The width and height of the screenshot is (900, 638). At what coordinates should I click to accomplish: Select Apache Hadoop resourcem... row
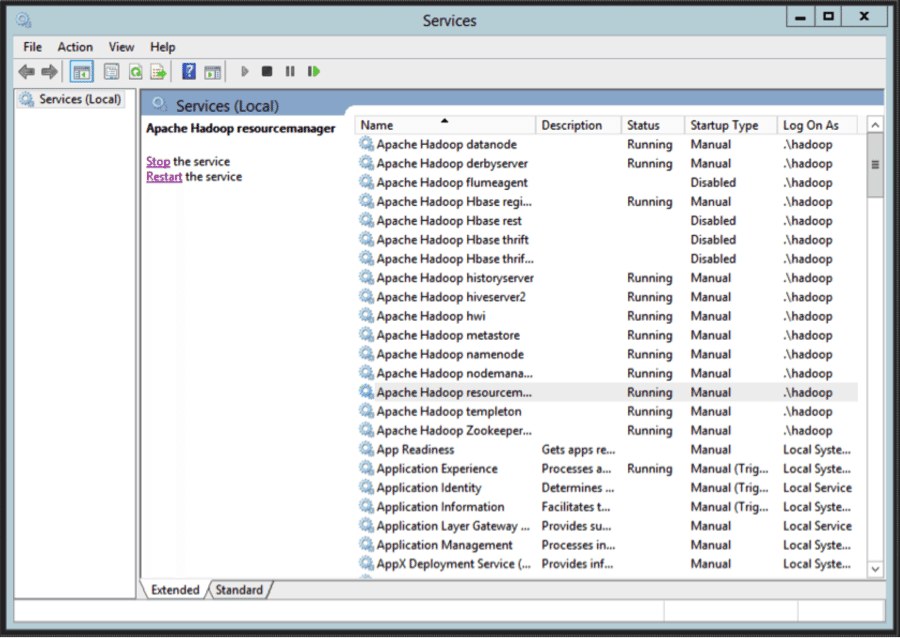[x=606, y=392]
